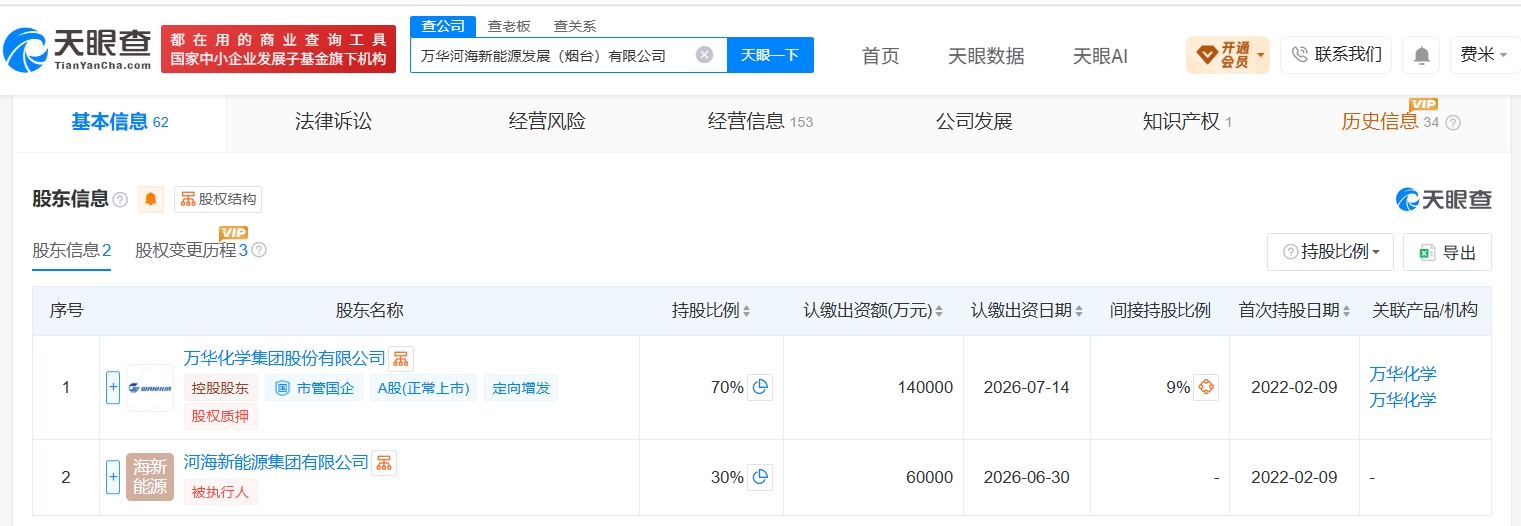Image resolution: width=1521 pixels, height=526 pixels.
Task: Open the 开通会员 membership dropdown
Action: click(1228, 55)
